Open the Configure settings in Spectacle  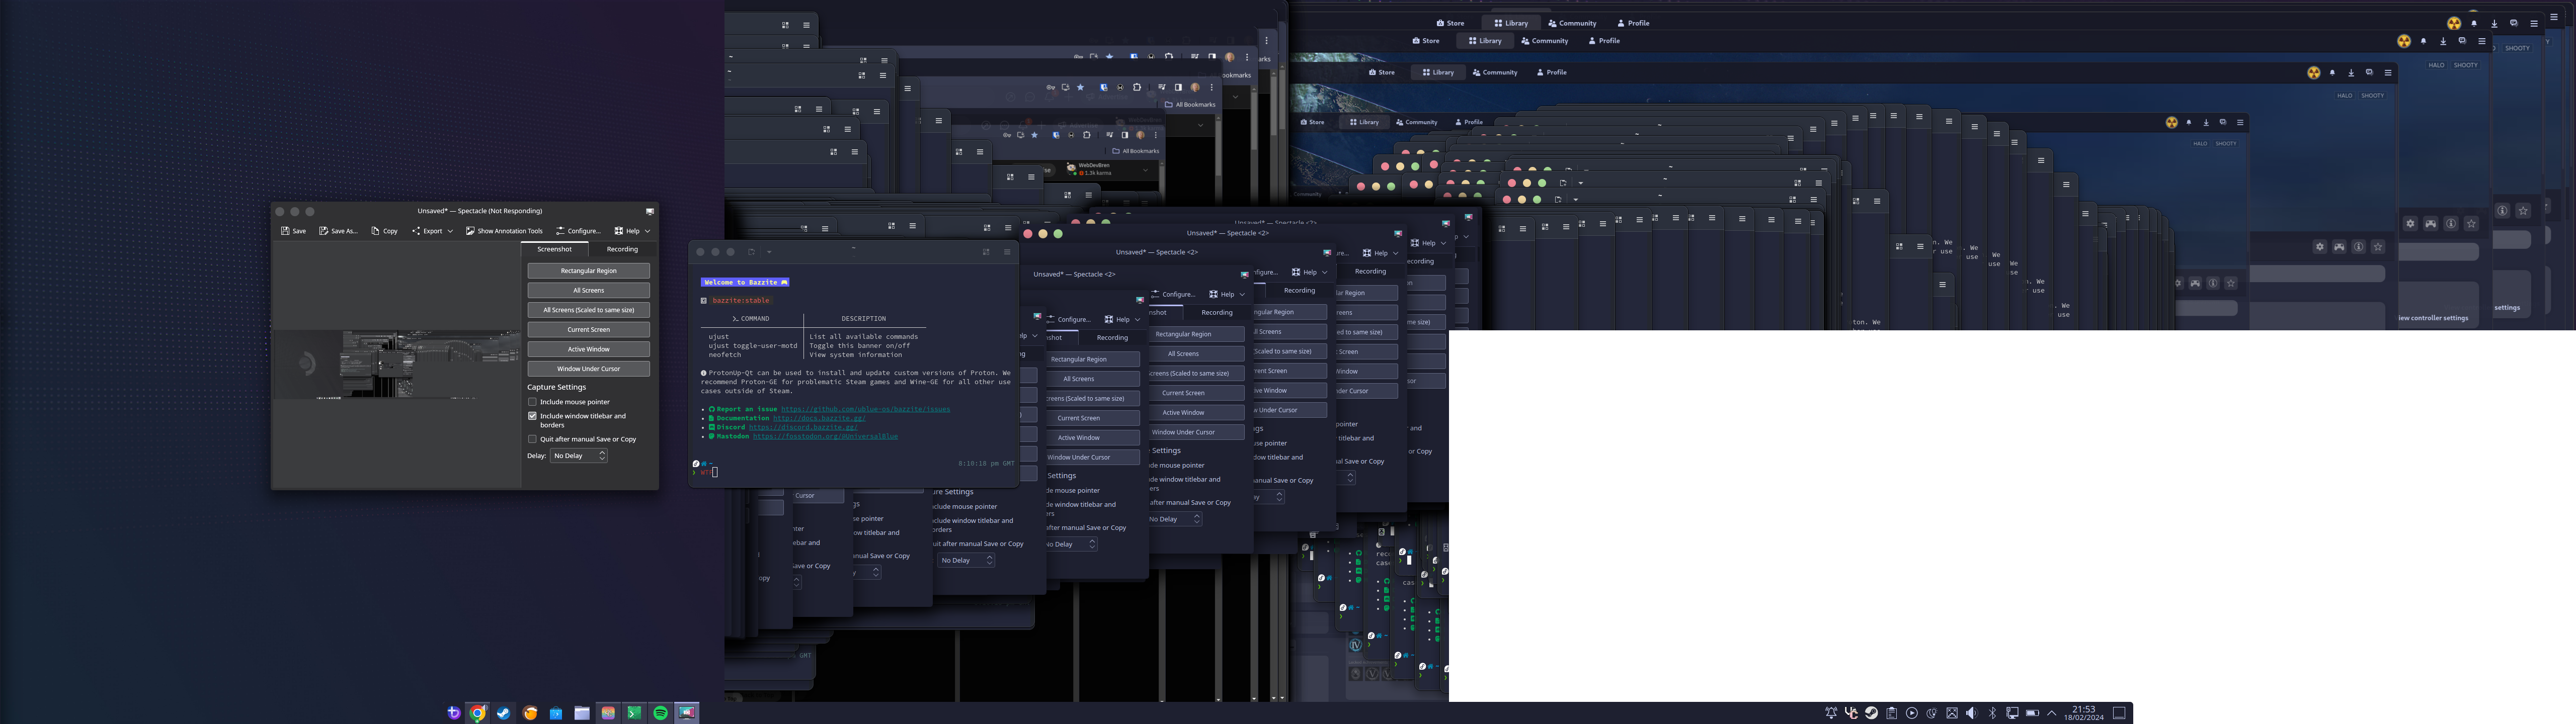pos(578,231)
